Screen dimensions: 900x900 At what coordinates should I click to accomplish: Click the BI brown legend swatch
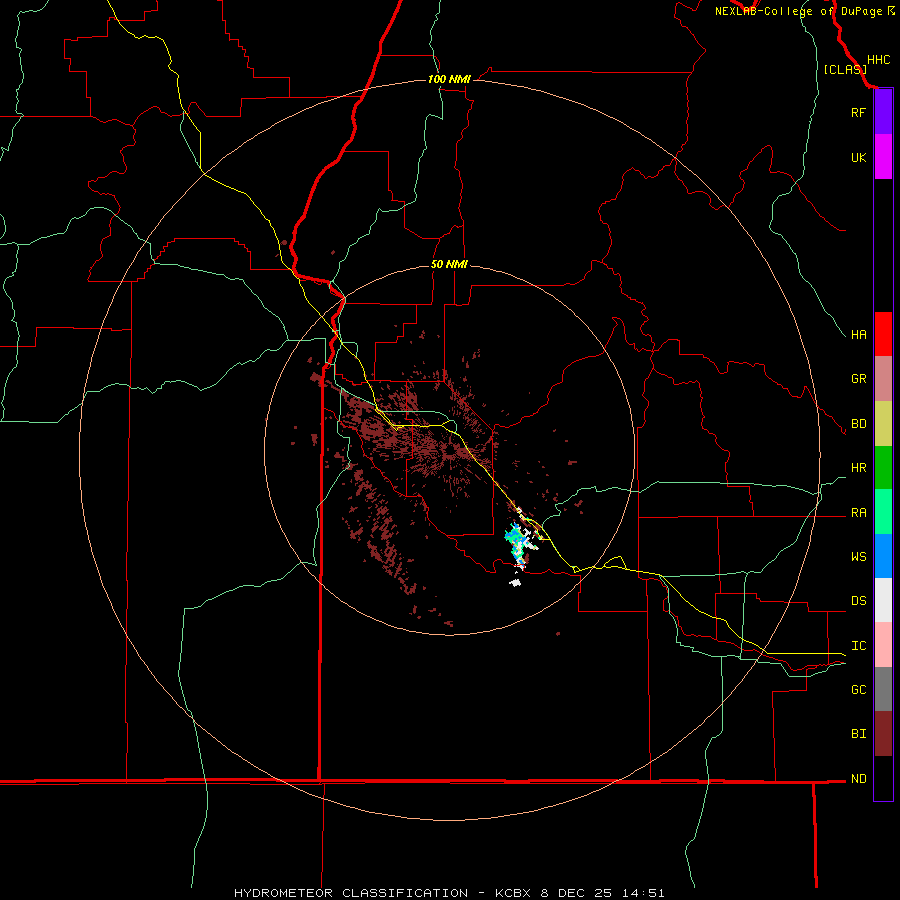coord(883,734)
